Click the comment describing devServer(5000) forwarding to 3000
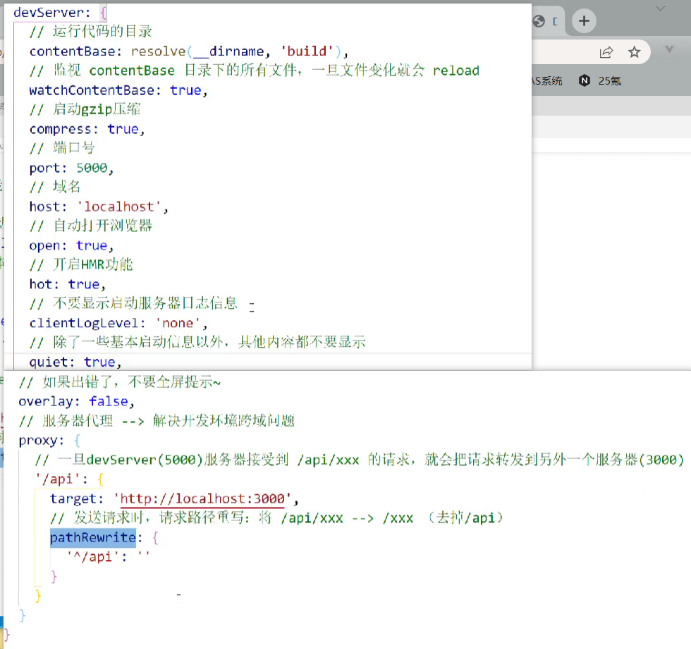The width and height of the screenshot is (691, 649). coord(359,459)
